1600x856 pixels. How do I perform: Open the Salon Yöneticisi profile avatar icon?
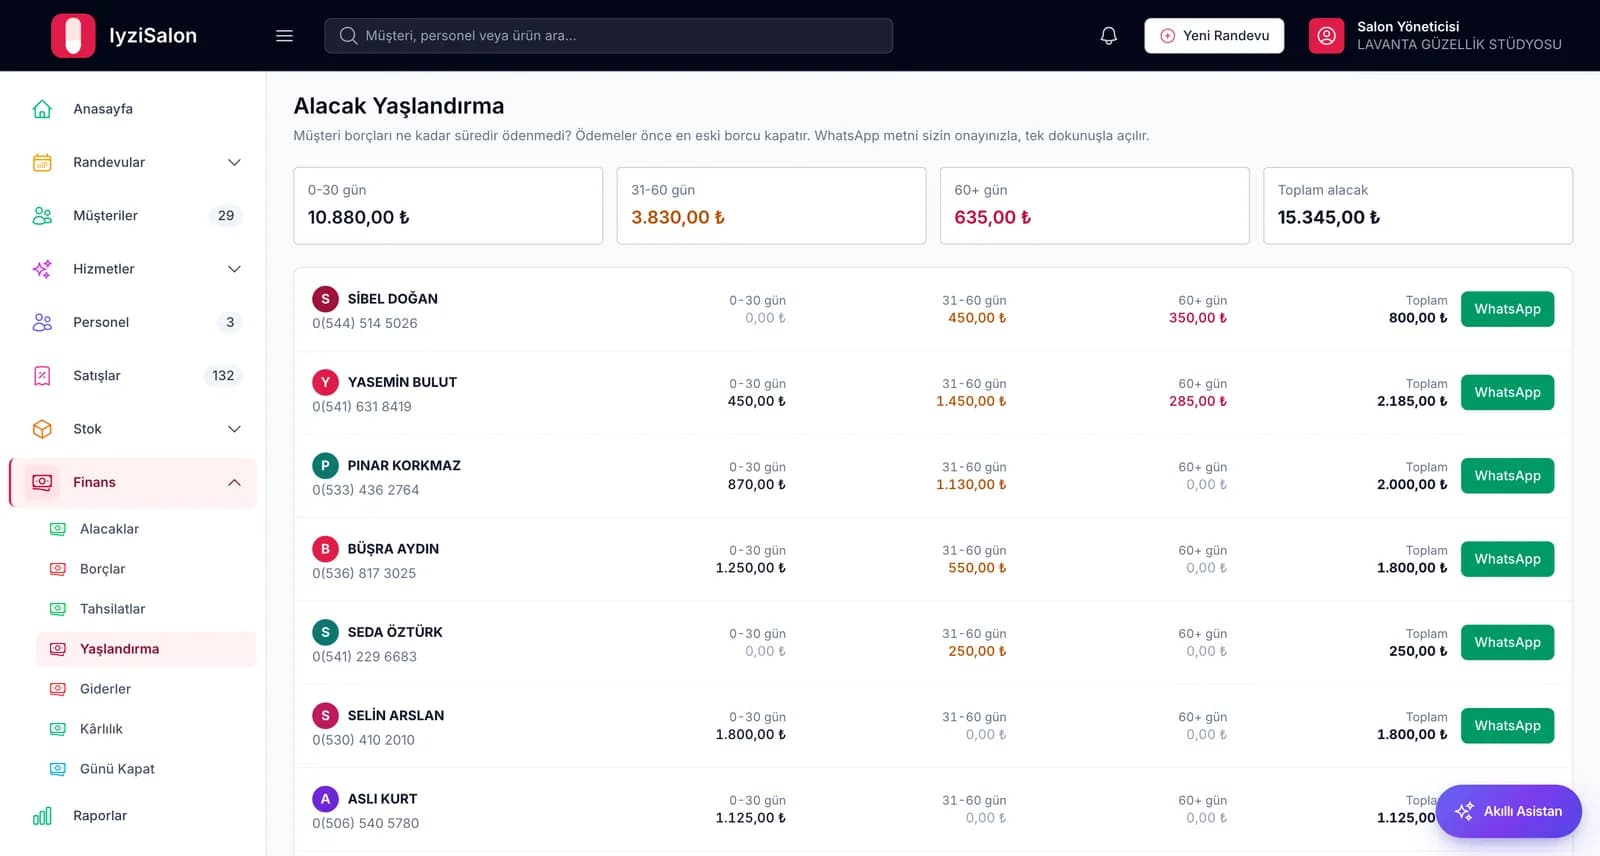click(x=1326, y=36)
